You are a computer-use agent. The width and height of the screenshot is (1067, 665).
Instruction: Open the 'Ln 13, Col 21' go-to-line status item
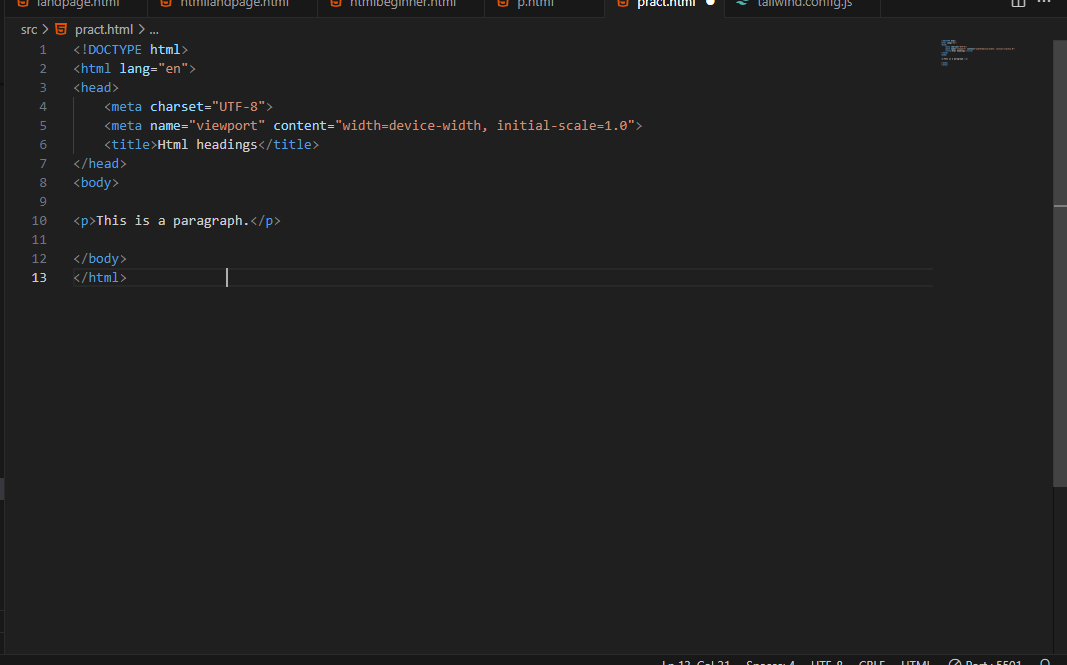click(695, 662)
